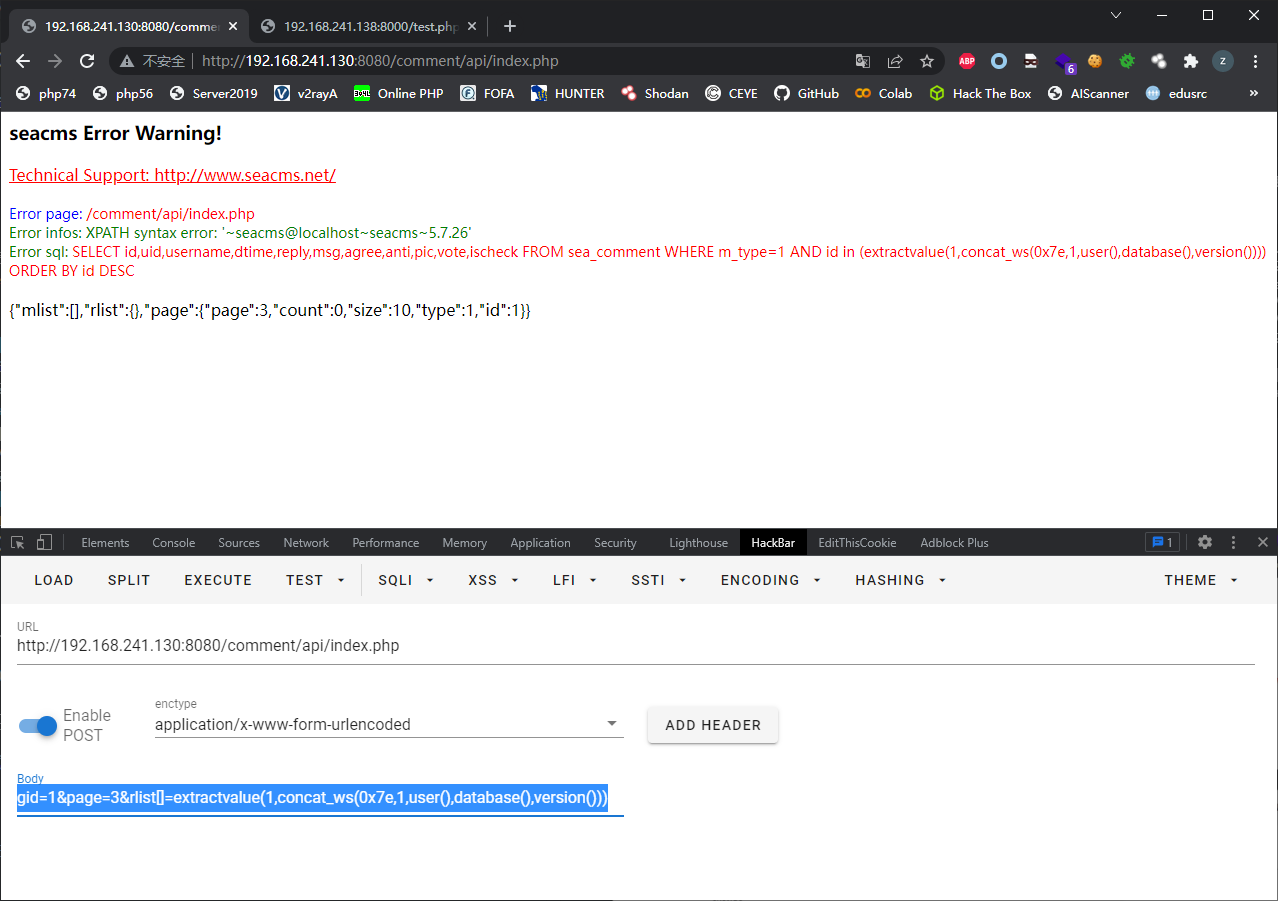Open the Memory DevTools tab
The width and height of the screenshot is (1278, 901).
(464, 542)
